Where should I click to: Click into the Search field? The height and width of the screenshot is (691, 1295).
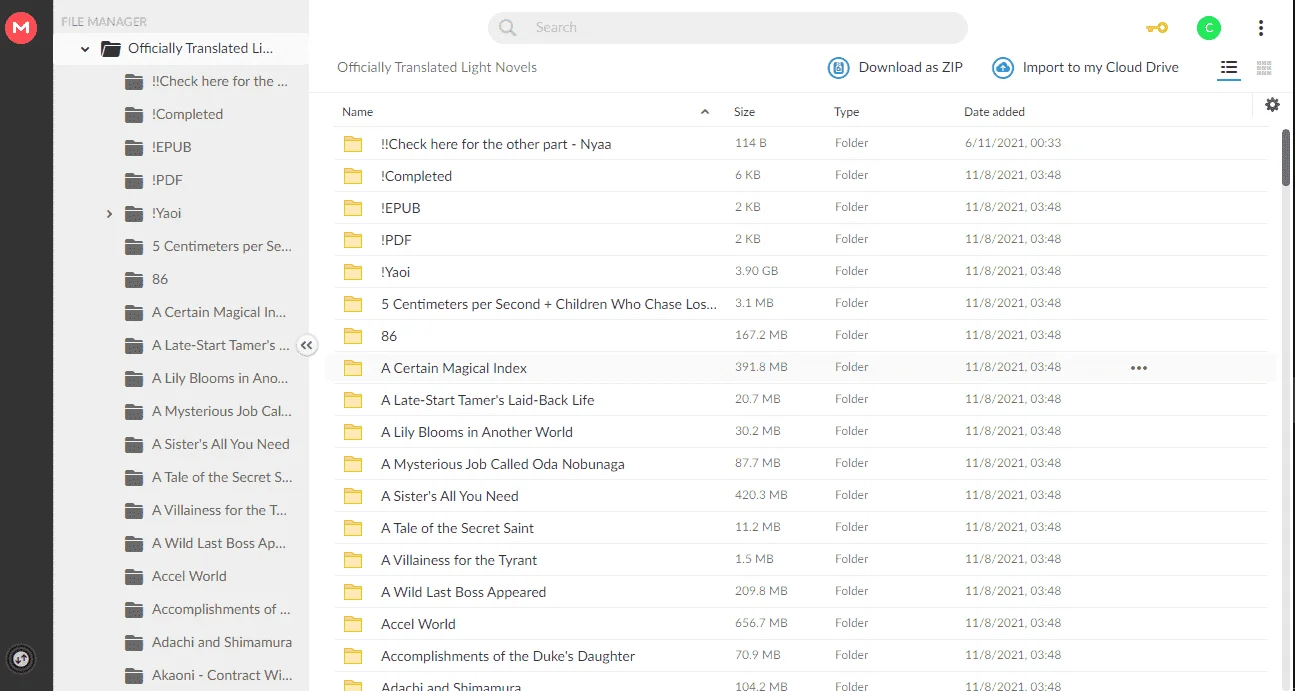point(727,28)
